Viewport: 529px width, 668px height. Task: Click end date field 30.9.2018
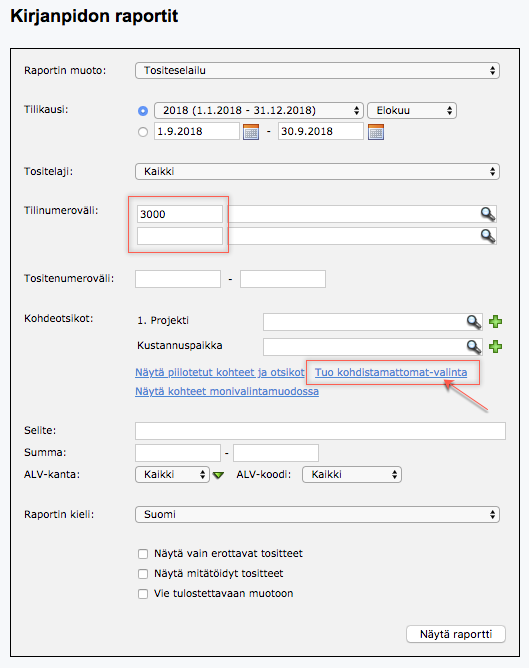coord(321,131)
